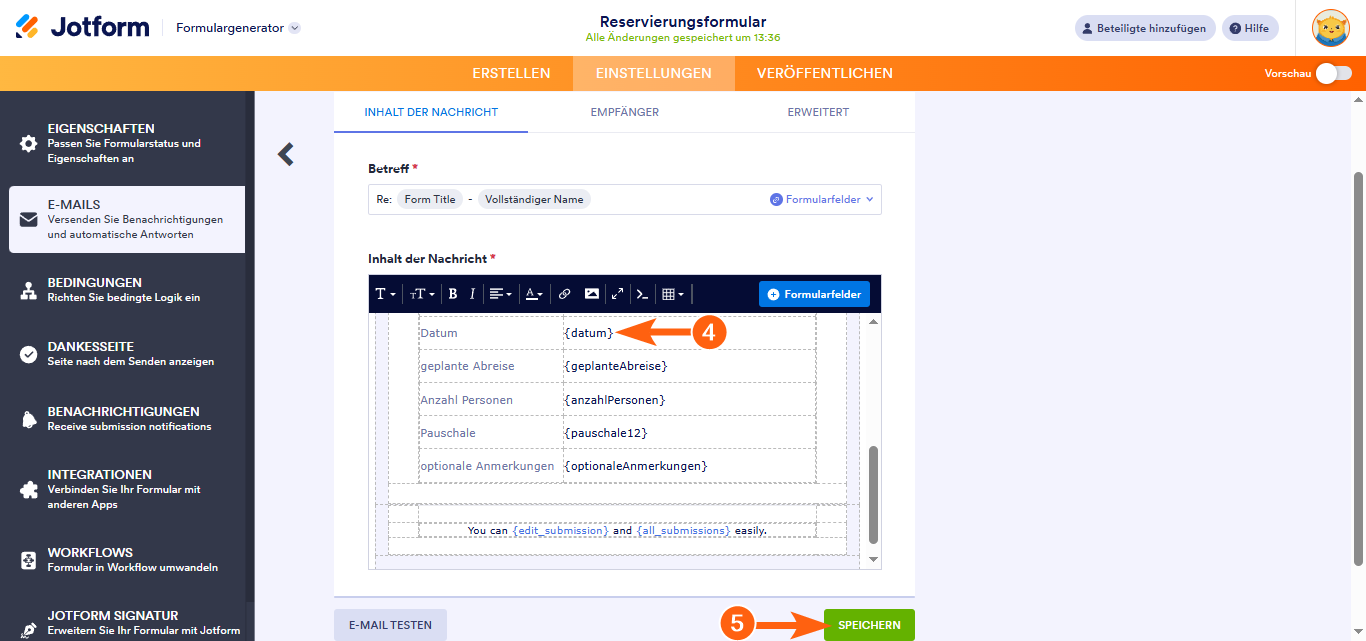Click the back arrow beside email settings
Screen dimensions: 1366x641
click(286, 154)
